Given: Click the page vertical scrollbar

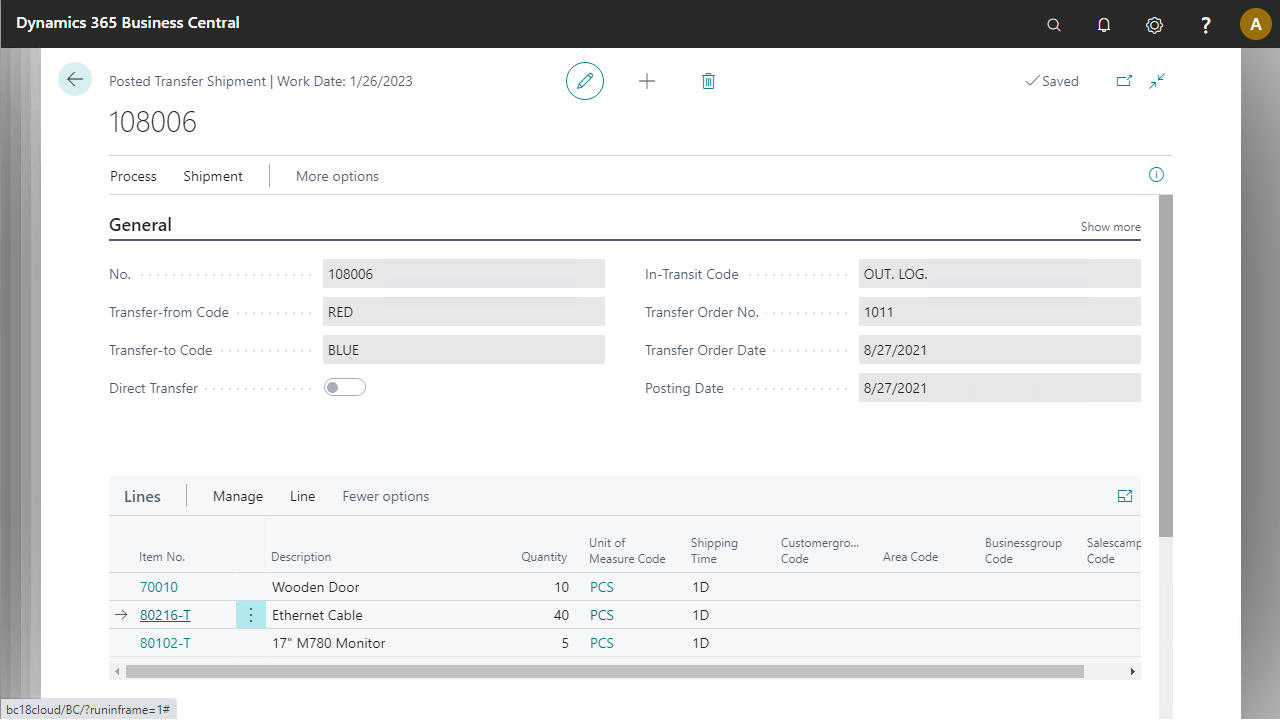Looking at the screenshot, I should click(x=1165, y=365).
